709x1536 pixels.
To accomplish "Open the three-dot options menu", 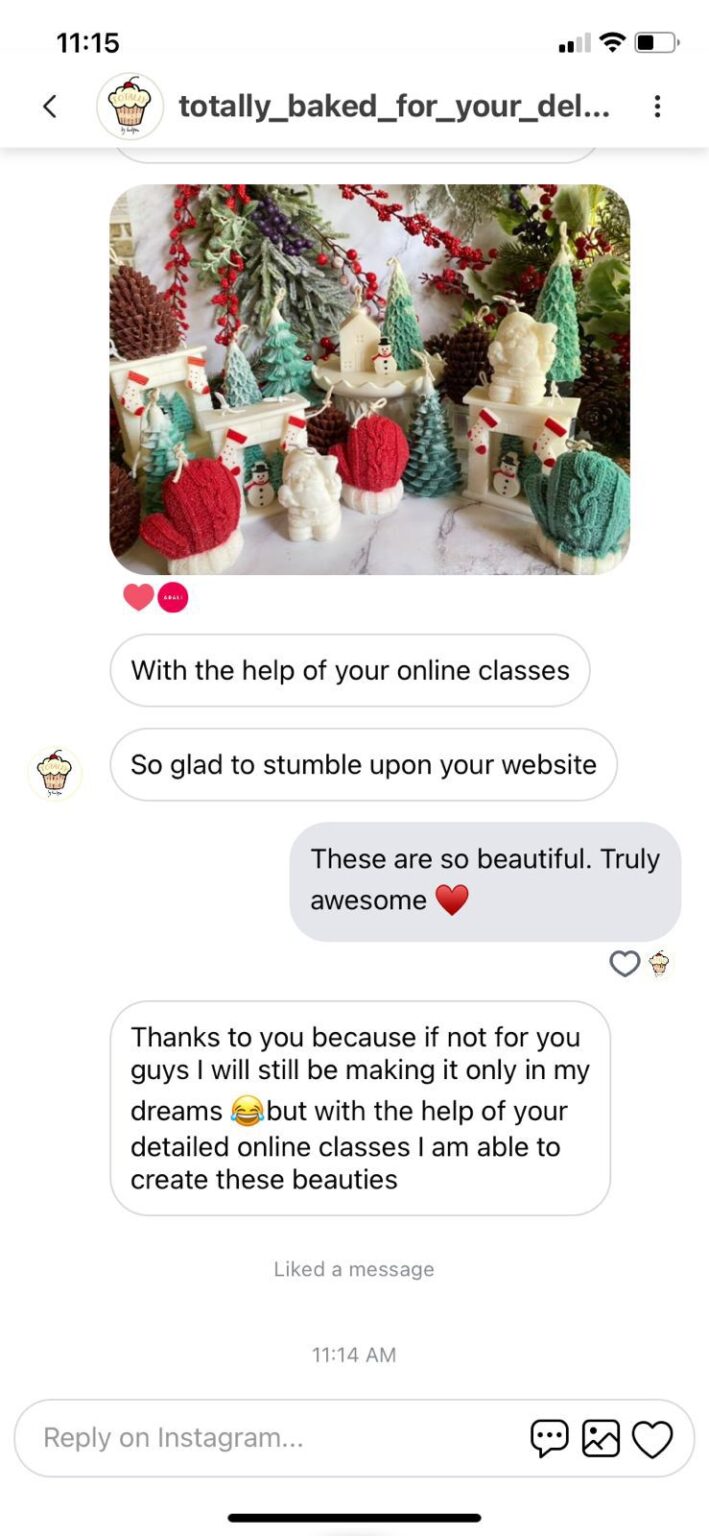I will pyautogui.click(x=657, y=106).
